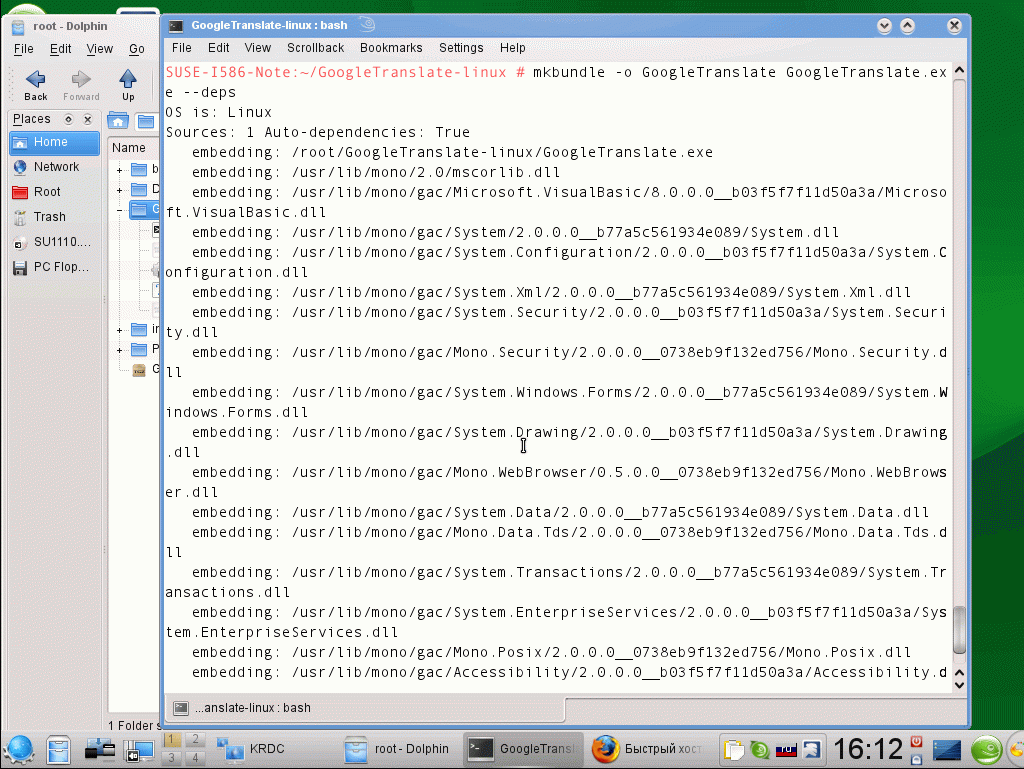Click Konsole scrollbar thumb

[959, 630]
